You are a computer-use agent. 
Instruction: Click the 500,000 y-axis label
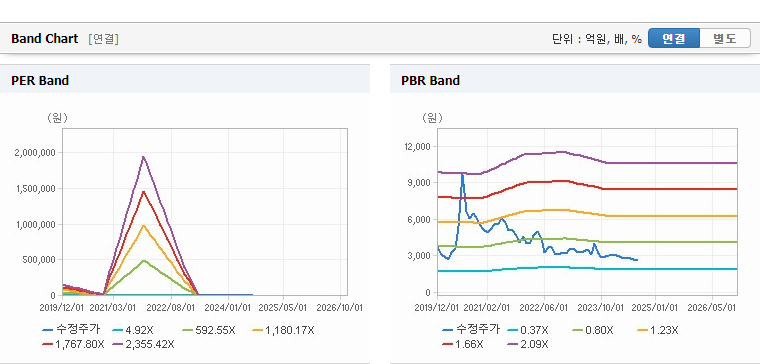tap(40, 260)
